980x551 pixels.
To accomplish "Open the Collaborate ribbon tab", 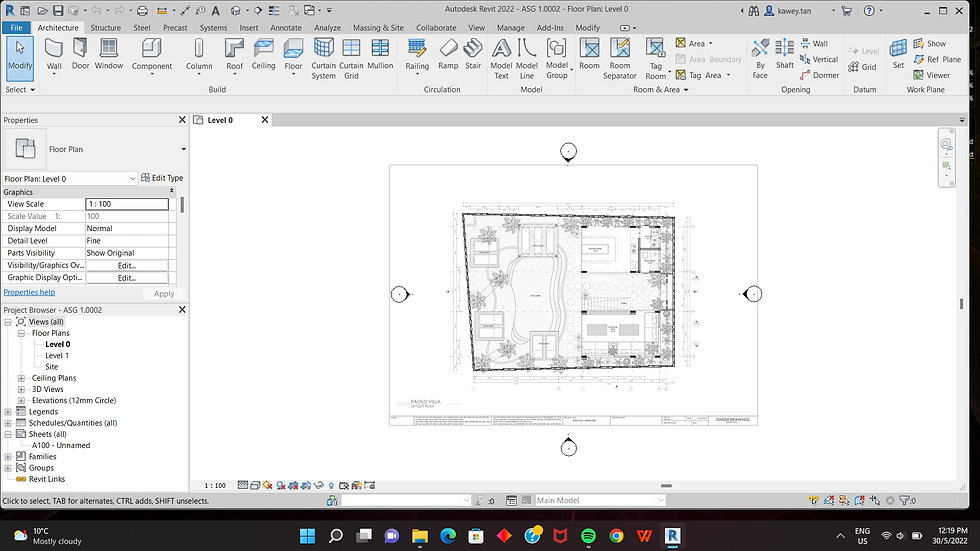I will (x=436, y=27).
